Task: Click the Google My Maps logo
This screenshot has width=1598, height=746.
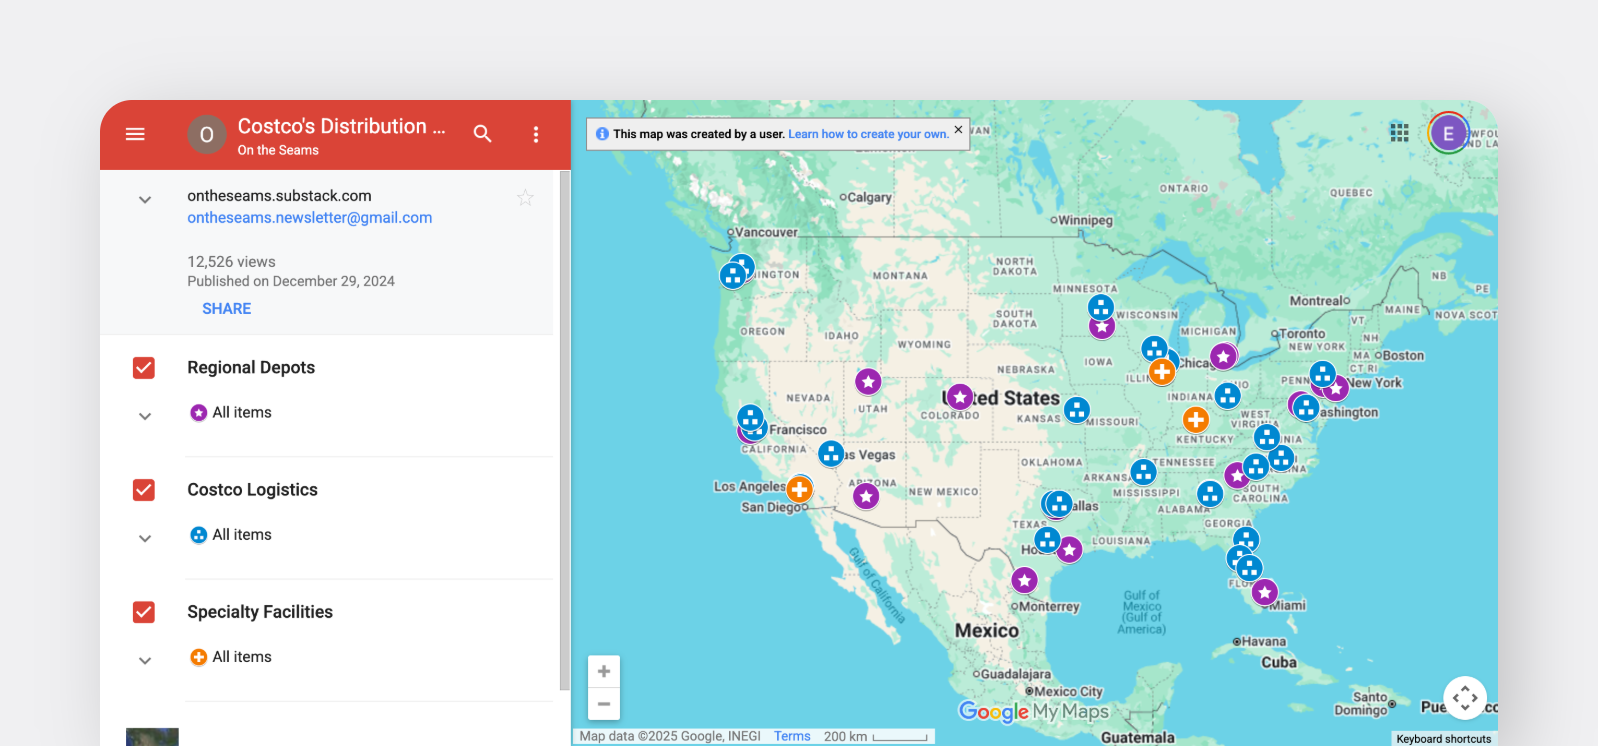Action: tap(1034, 711)
